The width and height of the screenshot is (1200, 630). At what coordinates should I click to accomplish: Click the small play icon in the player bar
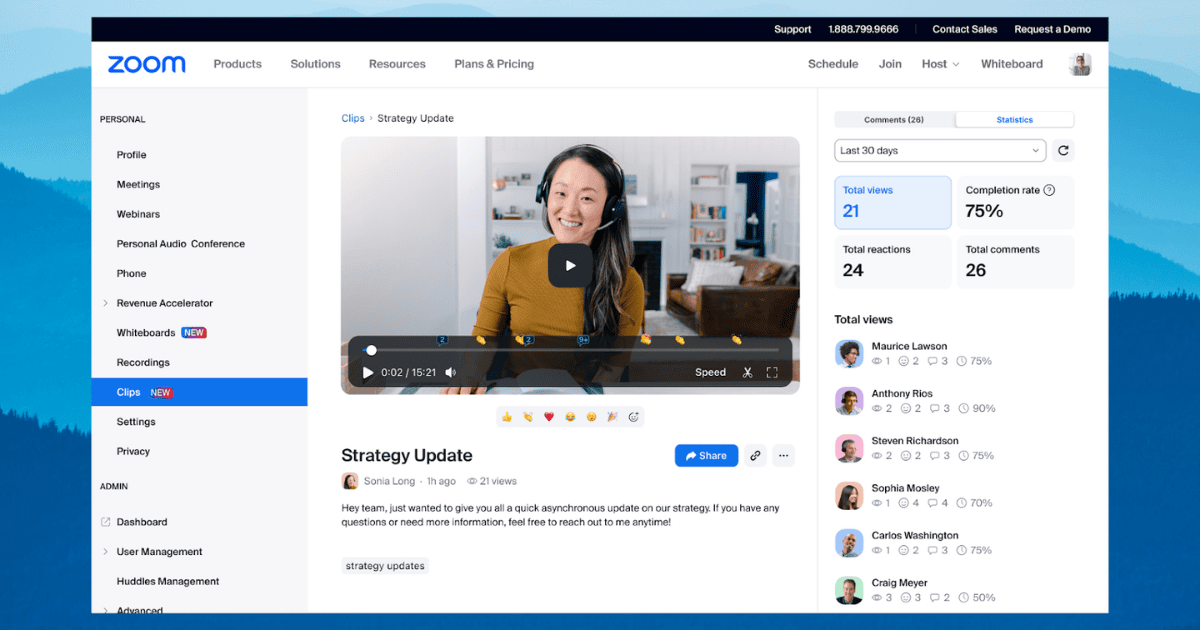click(368, 373)
